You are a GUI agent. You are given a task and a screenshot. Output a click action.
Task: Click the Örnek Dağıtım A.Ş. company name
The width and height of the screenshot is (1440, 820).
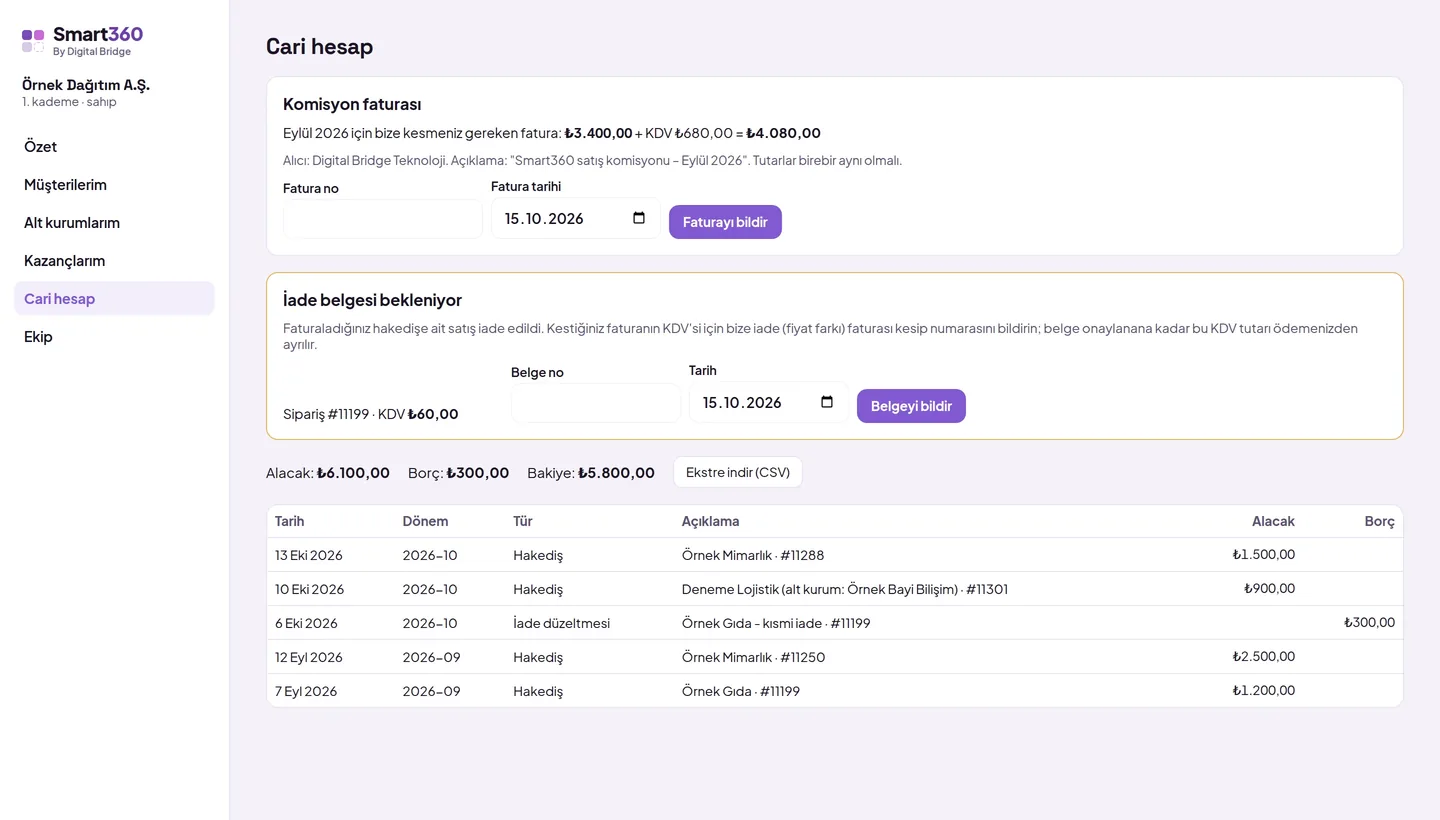click(86, 85)
